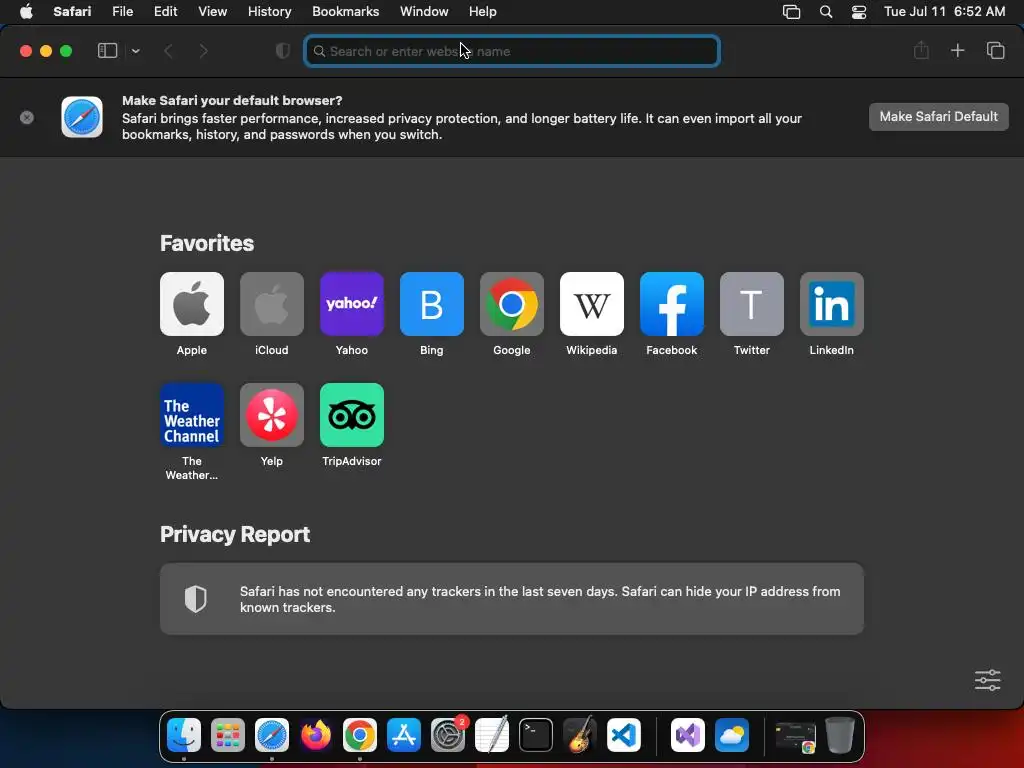Open TextEdit from the Dock
1024x768 pixels.
(492, 735)
